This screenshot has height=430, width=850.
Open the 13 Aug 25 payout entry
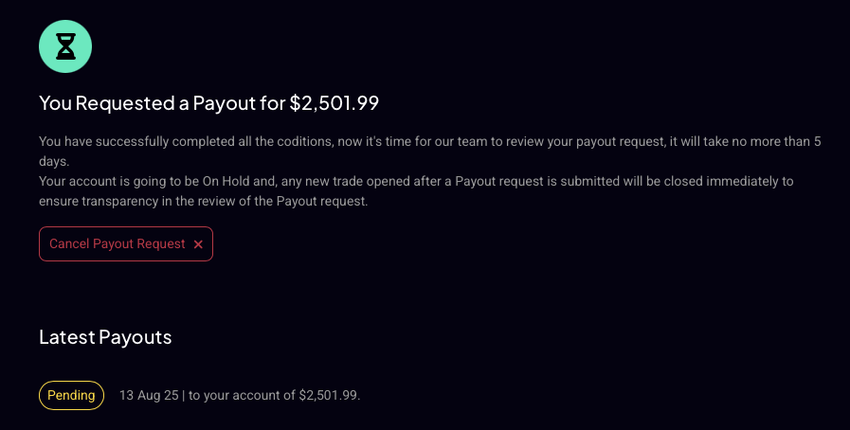pos(239,395)
